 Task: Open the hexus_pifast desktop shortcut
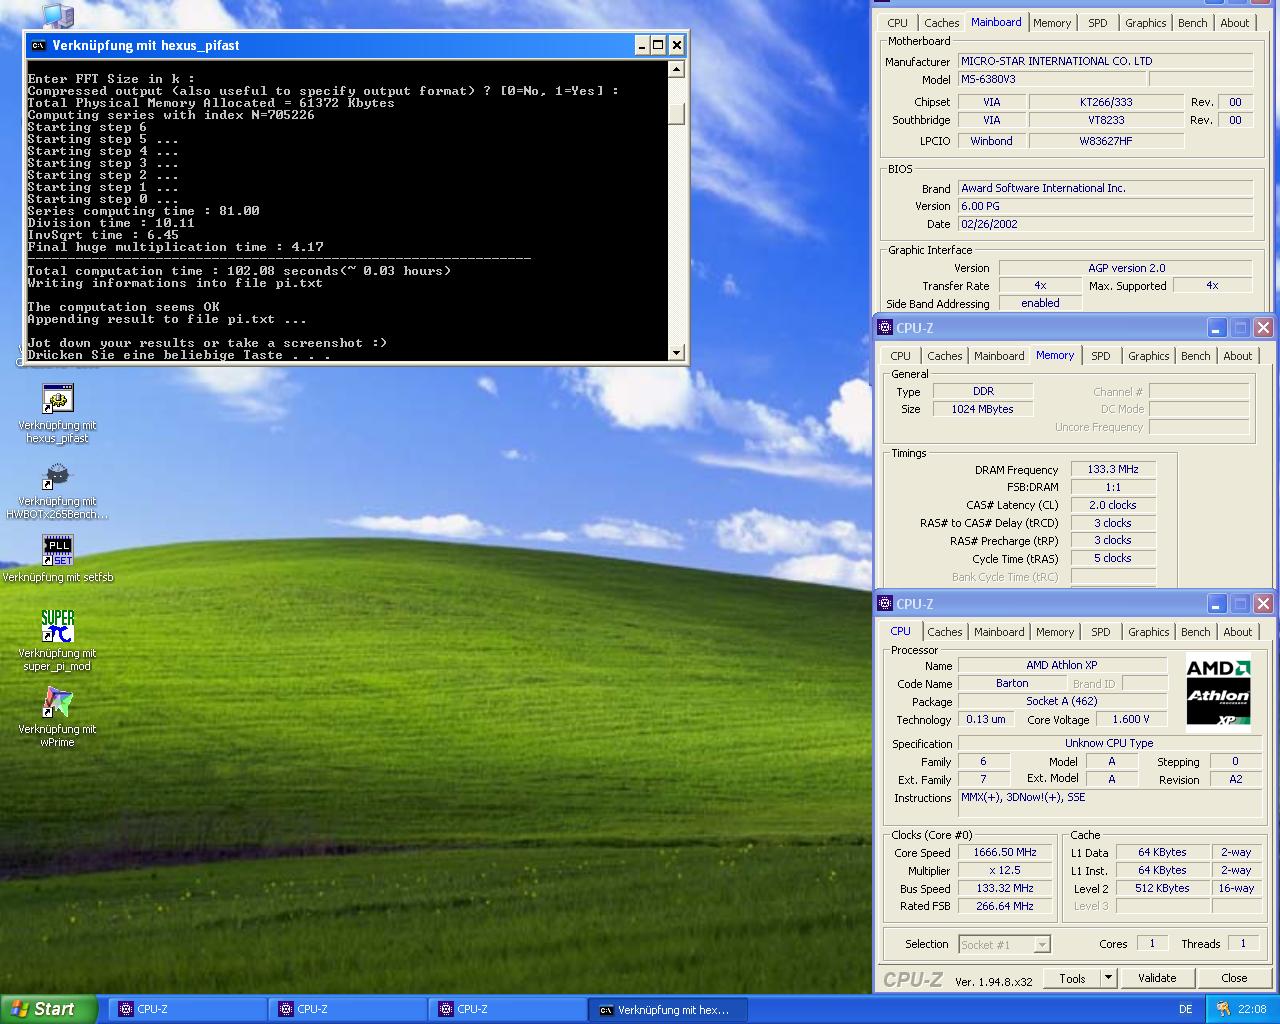click(x=57, y=413)
